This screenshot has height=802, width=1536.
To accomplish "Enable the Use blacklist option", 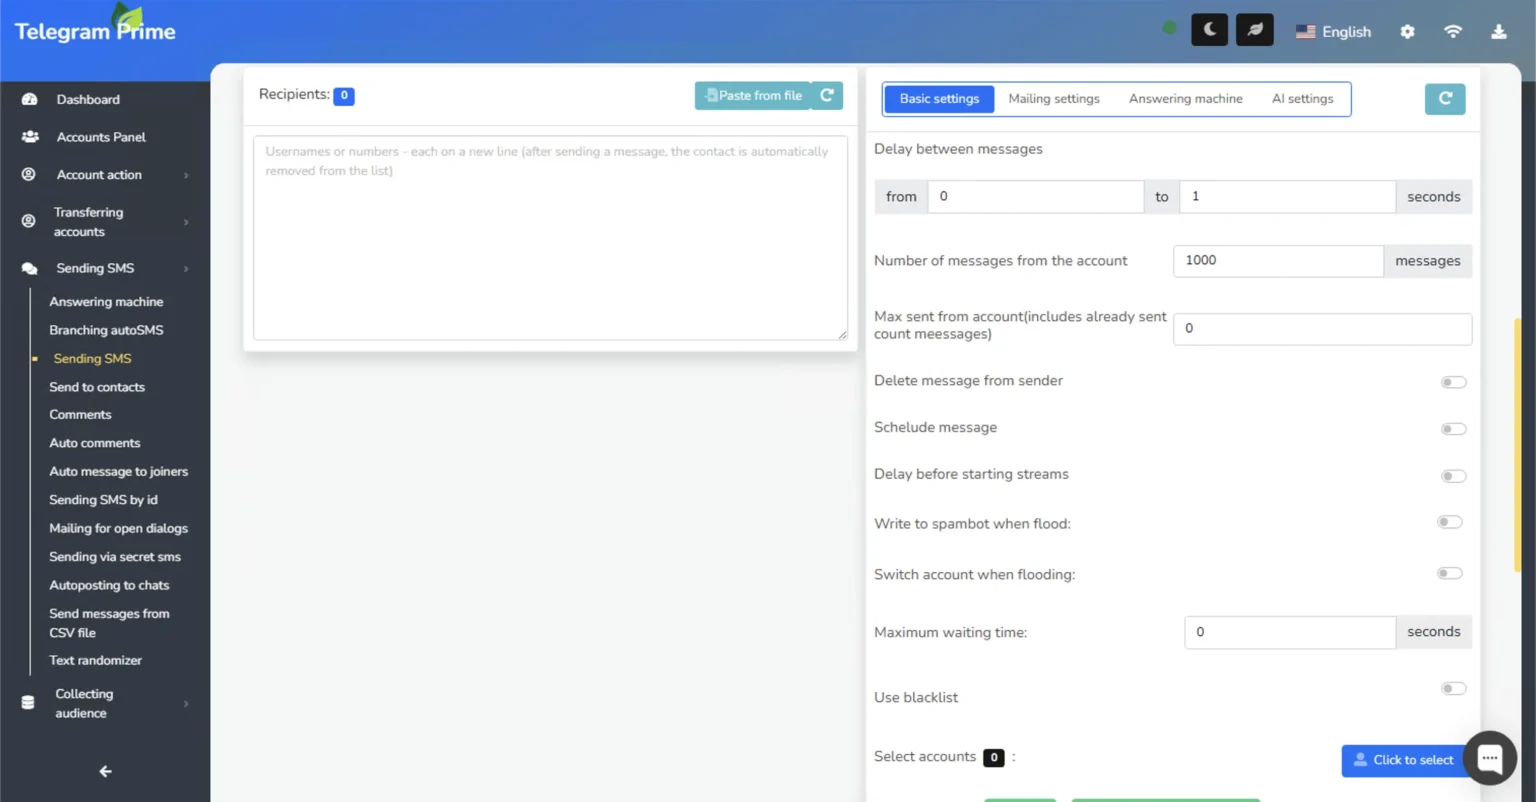I will (1453, 688).
